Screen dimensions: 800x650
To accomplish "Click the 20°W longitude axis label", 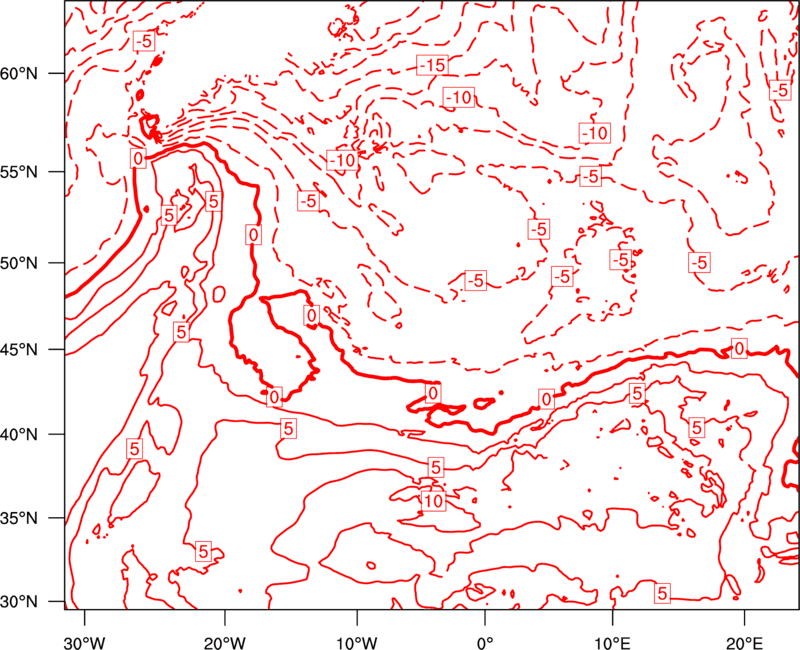I will click(225, 643).
